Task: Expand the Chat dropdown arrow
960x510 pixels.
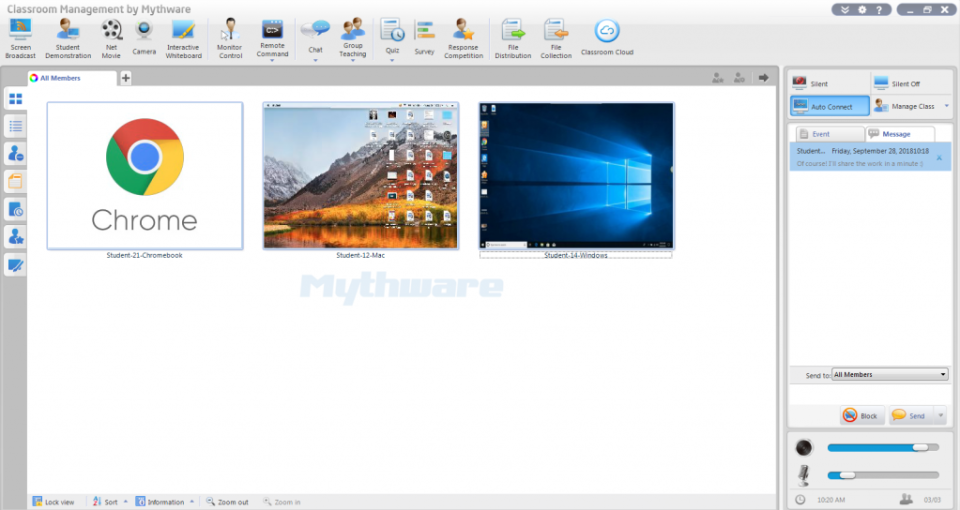Action: click(x=315, y=60)
